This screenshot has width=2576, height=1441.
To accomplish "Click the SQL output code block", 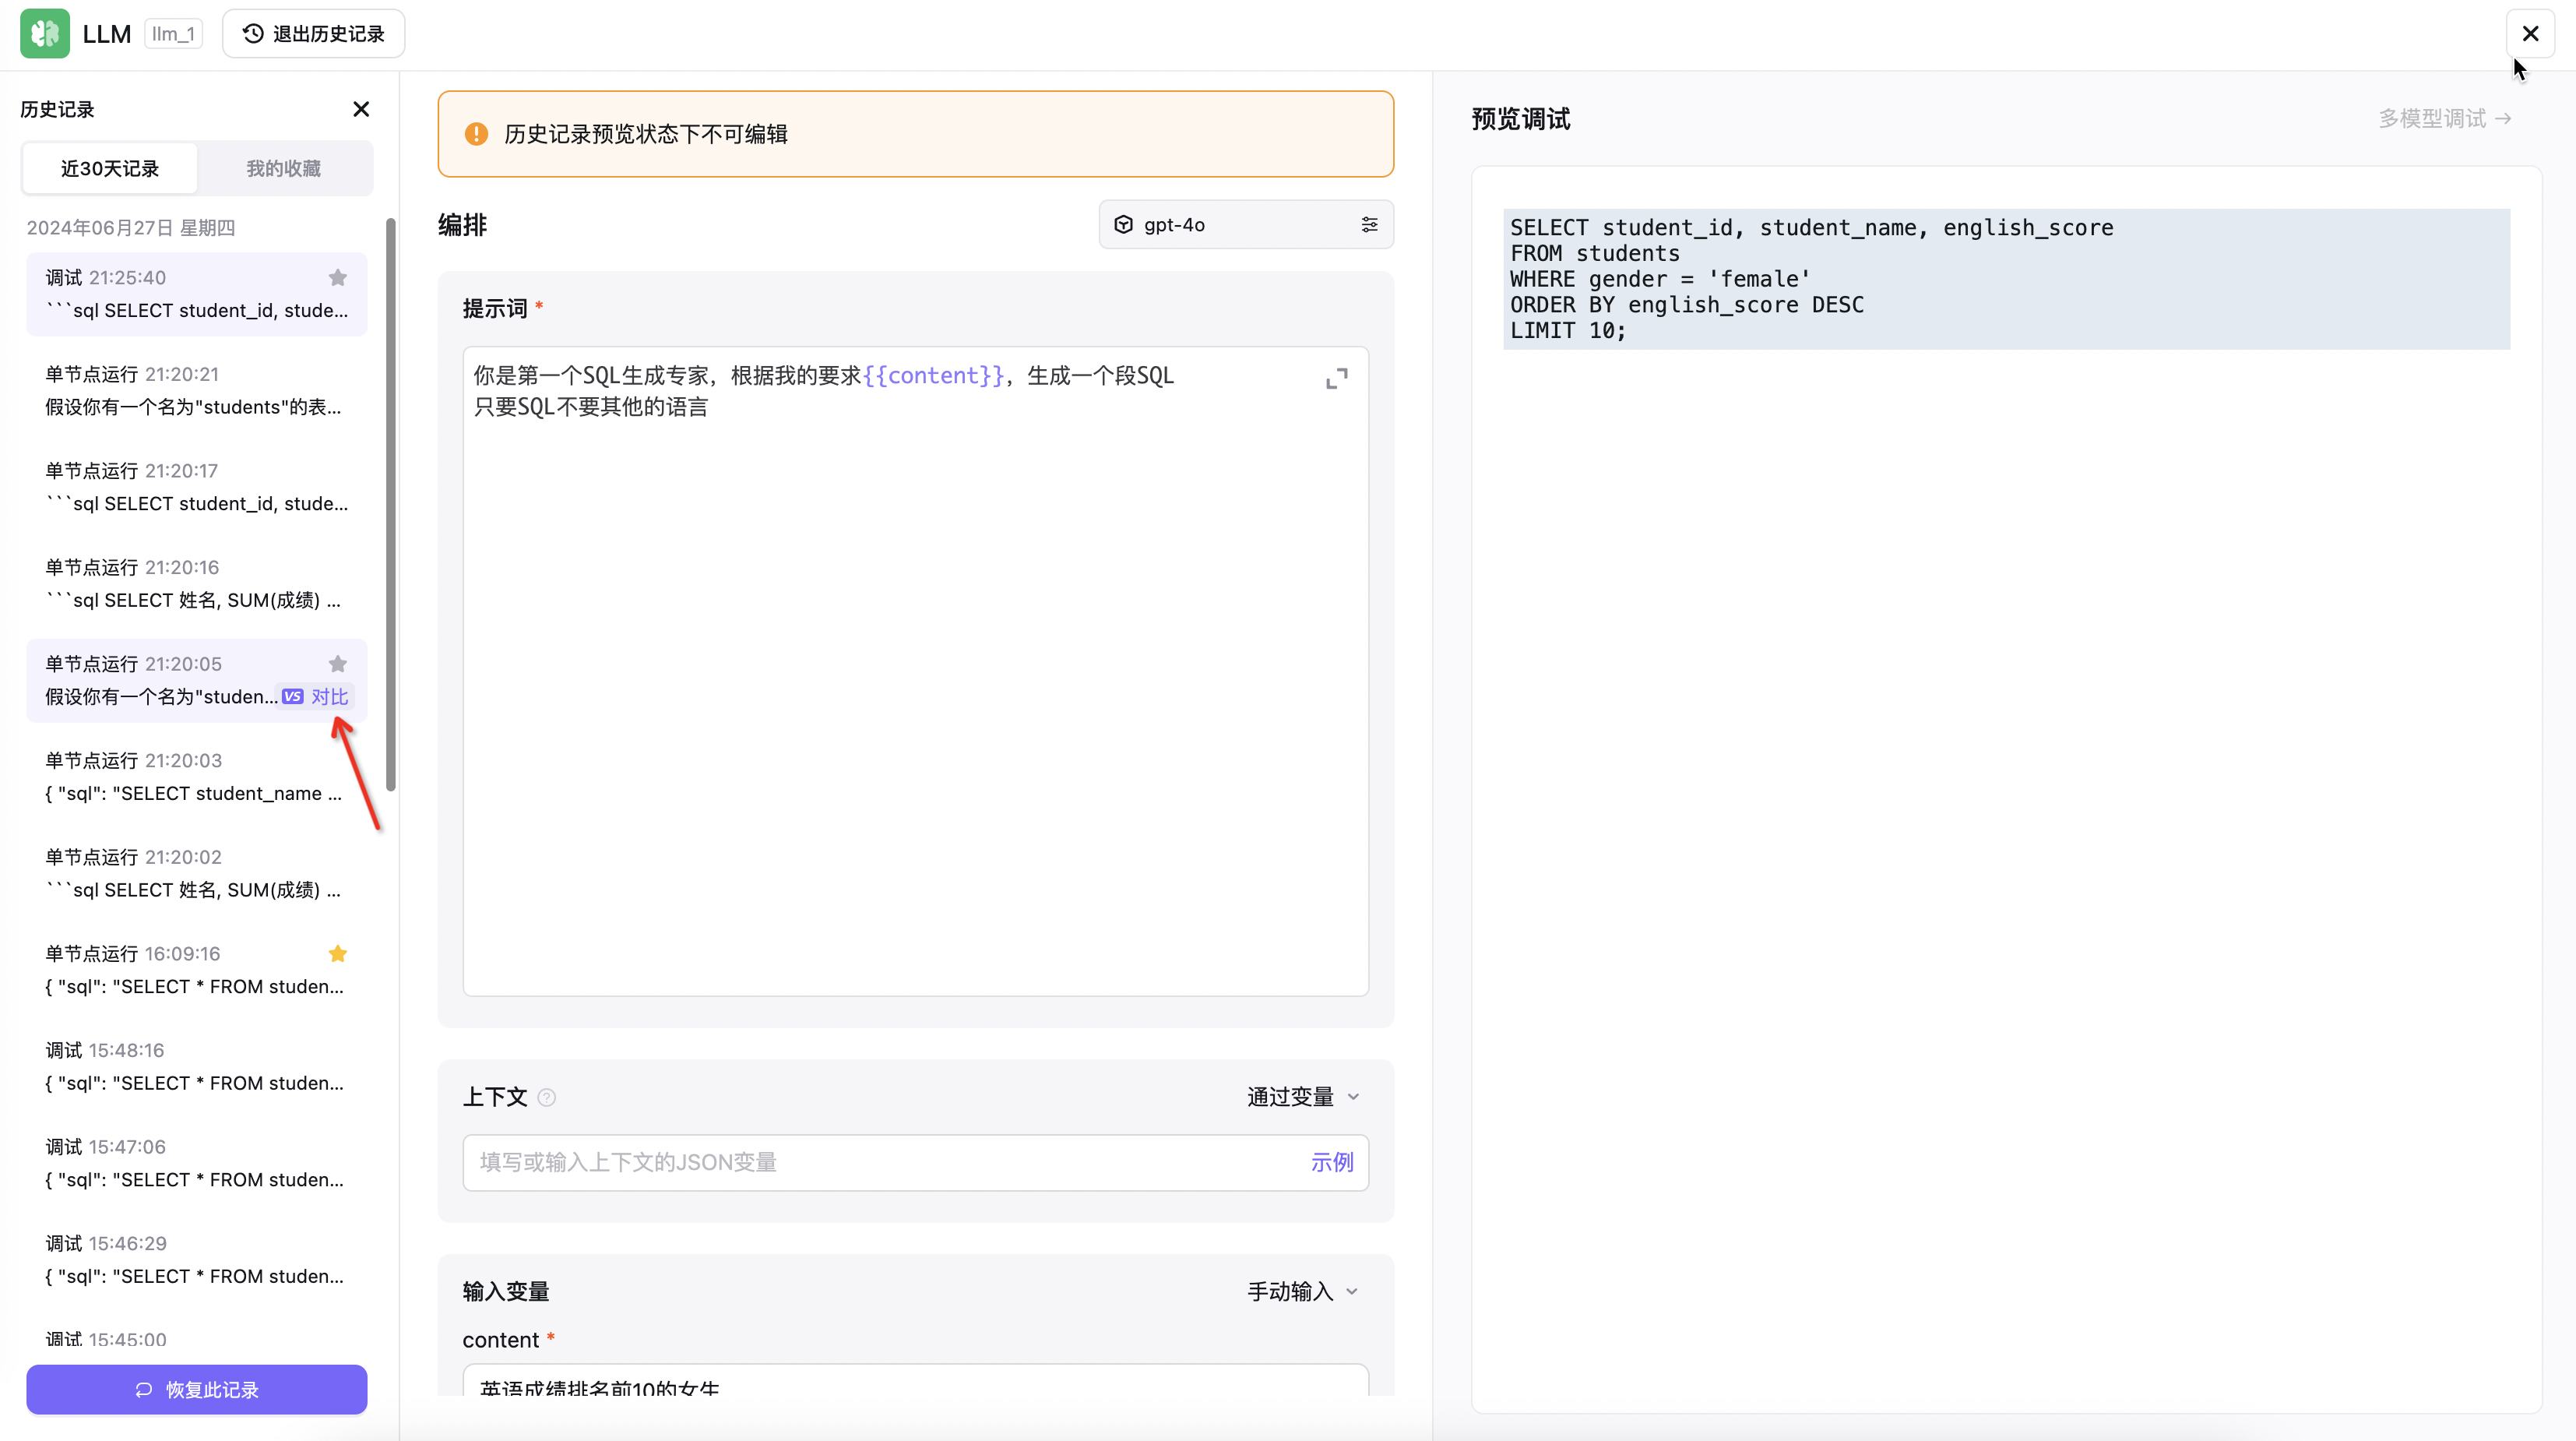I will tap(2006, 279).
